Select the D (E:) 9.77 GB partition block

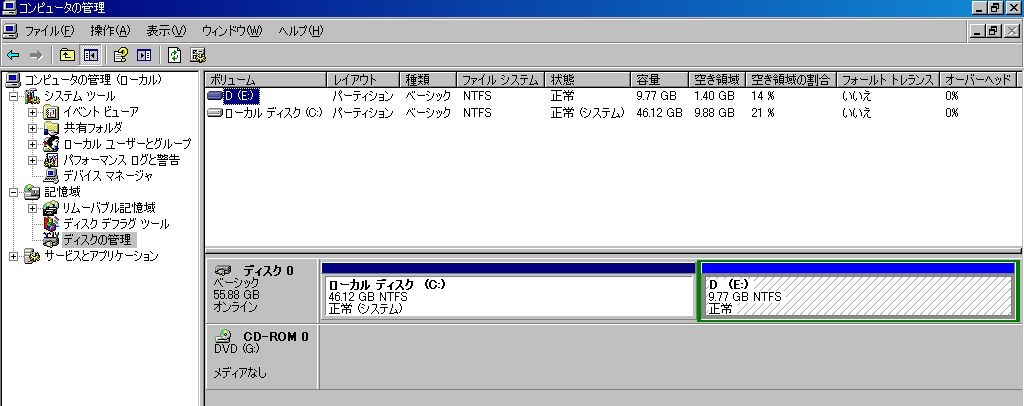coord(858,291)
